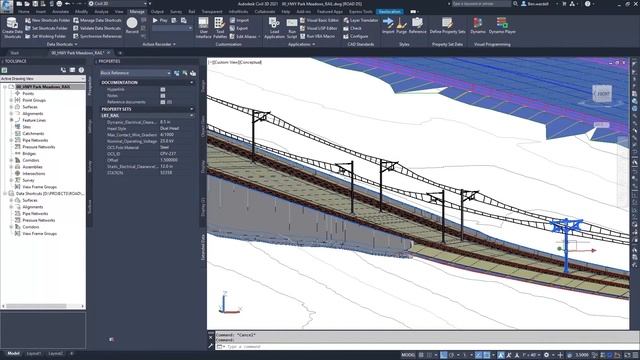Click Set Working Folder
The height and width of the screenshot is (360, 640).
(45, 36)
